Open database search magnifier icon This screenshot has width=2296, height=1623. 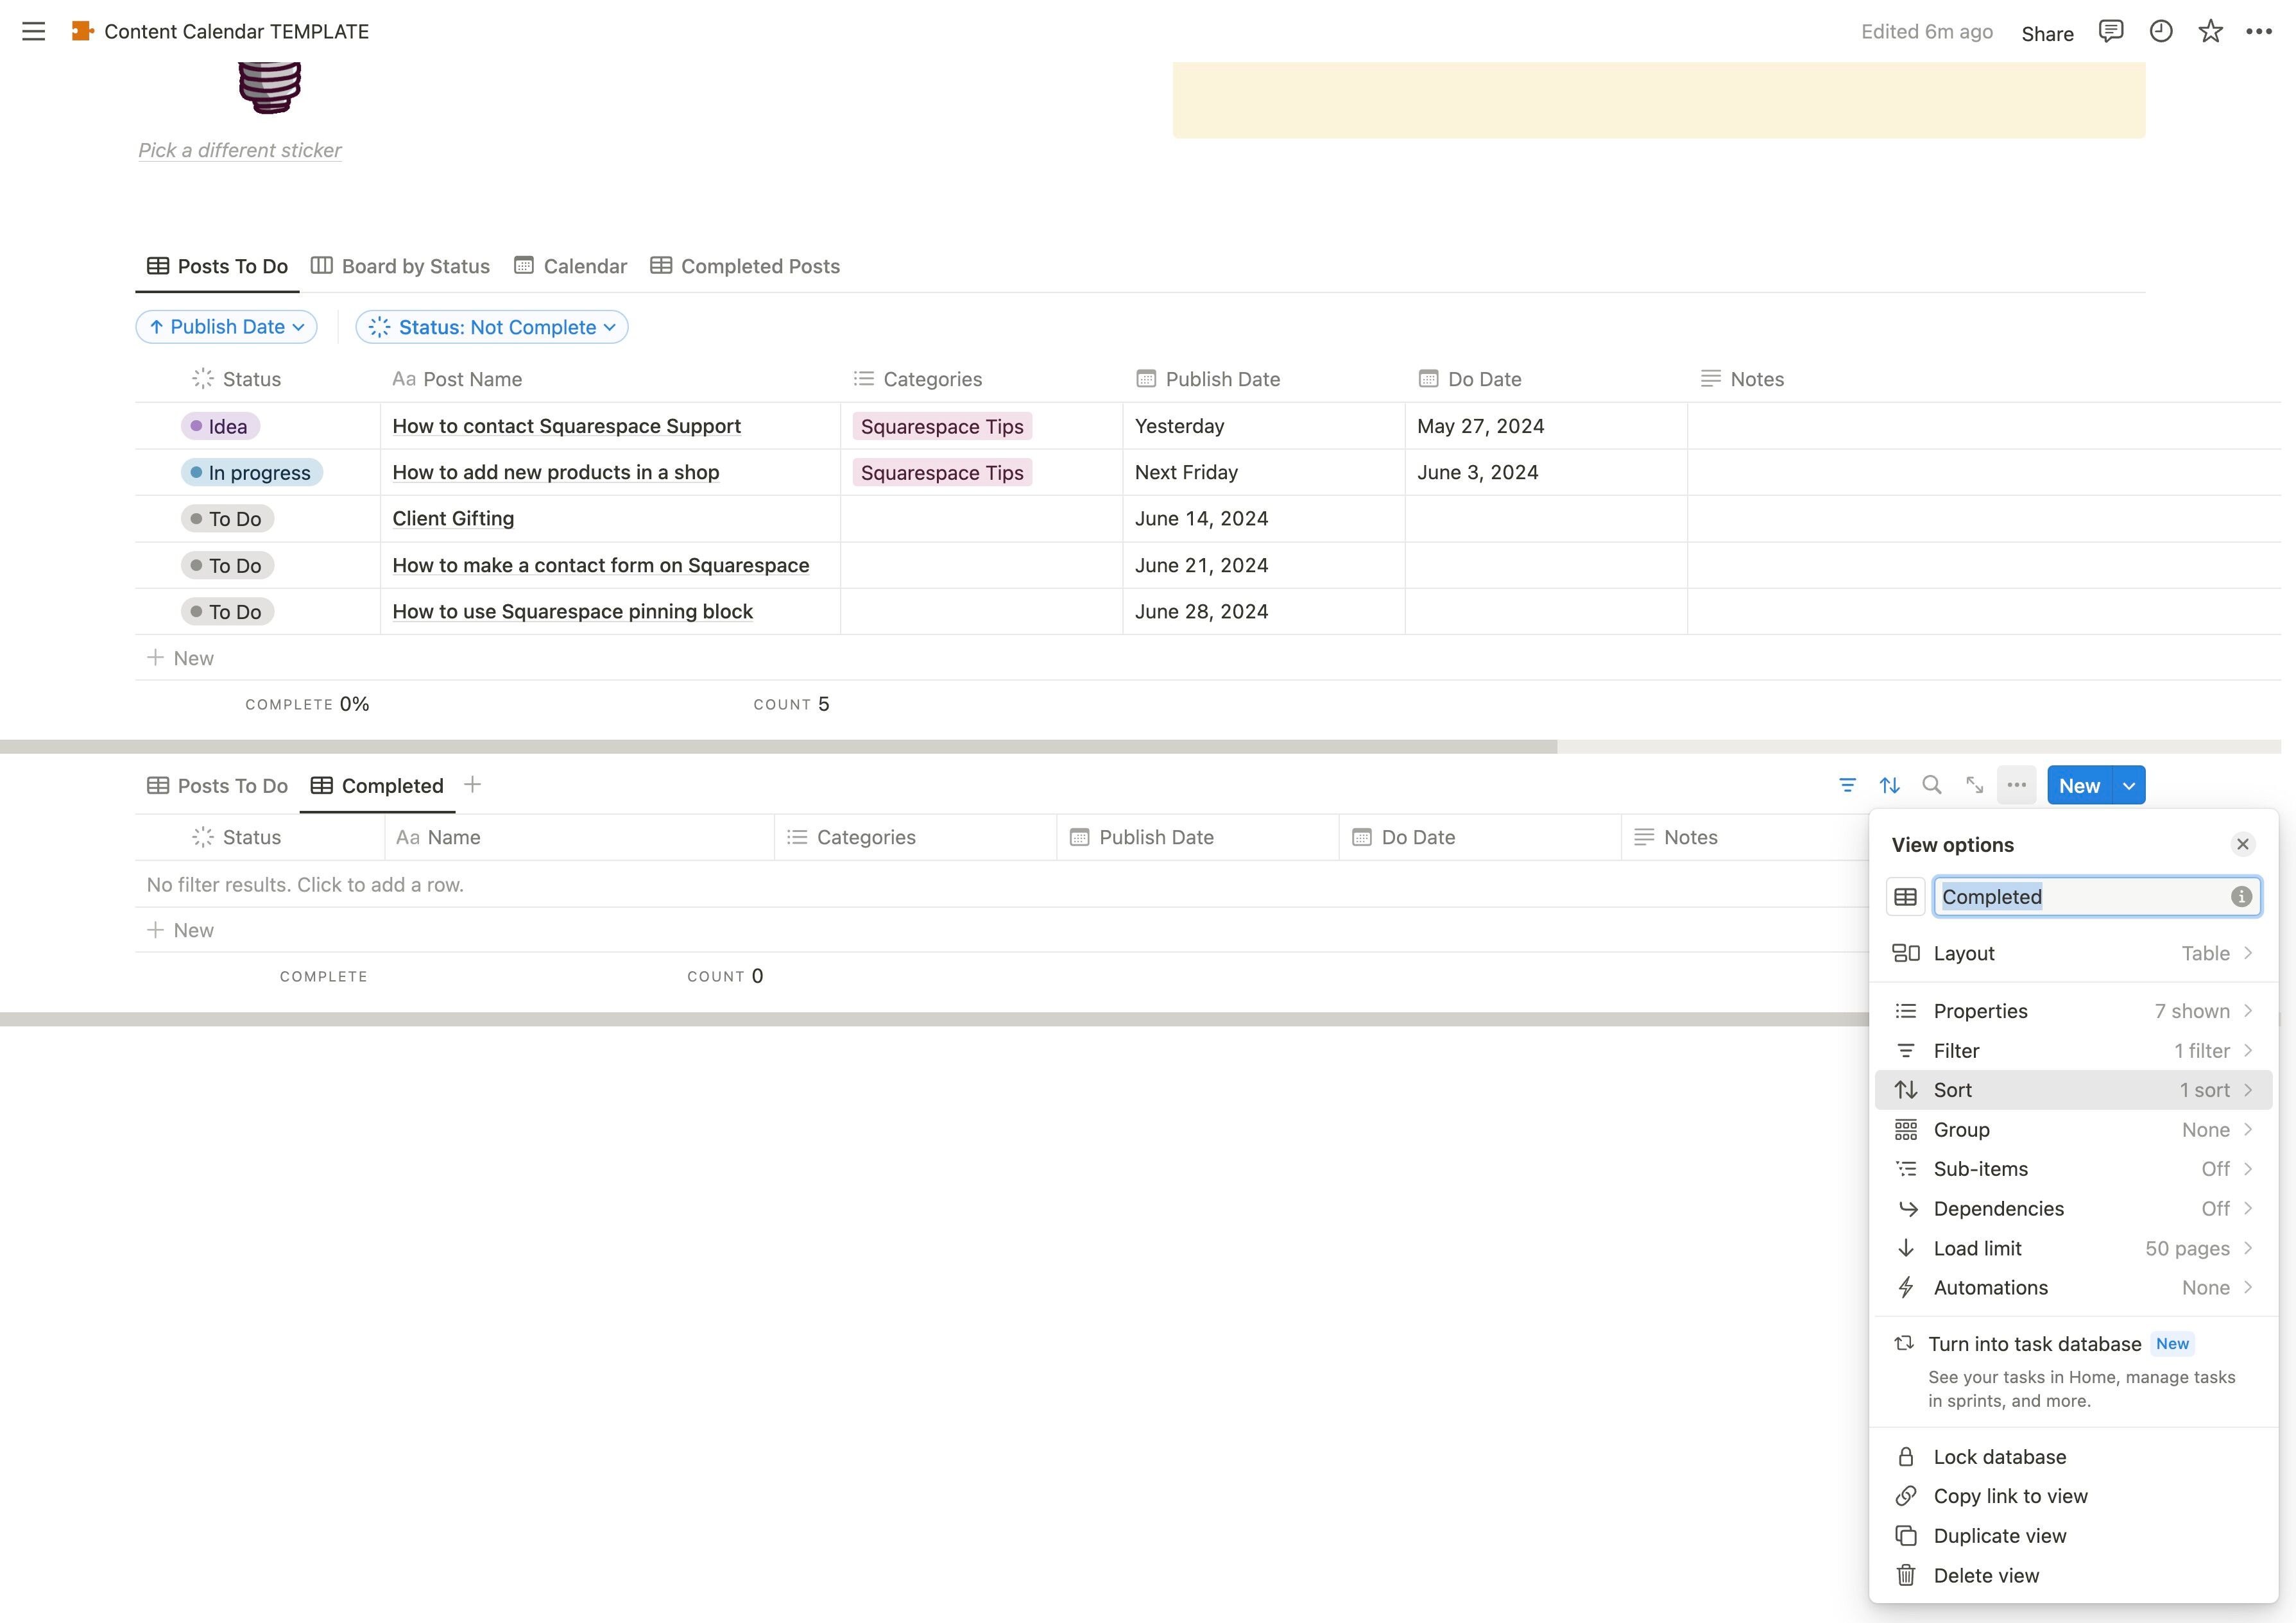1932,785
